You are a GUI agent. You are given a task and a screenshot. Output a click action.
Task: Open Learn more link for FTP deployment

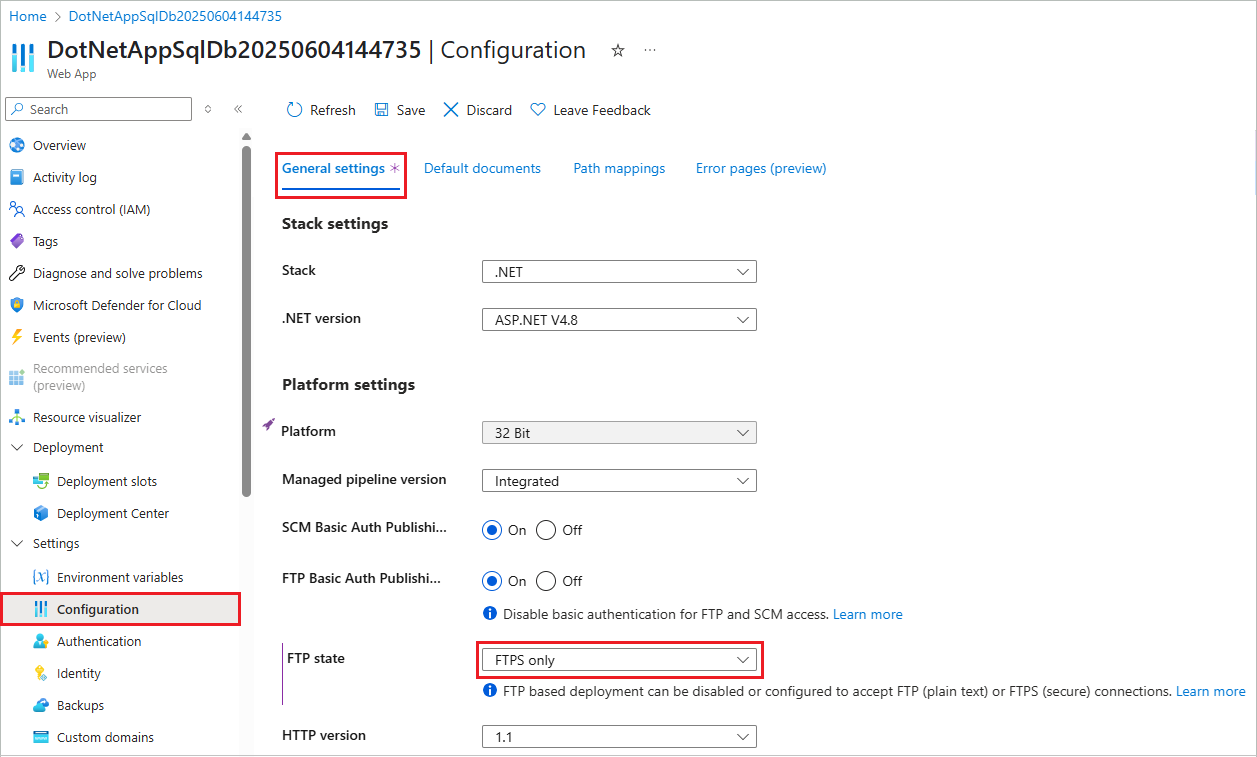click(1211, 691)
